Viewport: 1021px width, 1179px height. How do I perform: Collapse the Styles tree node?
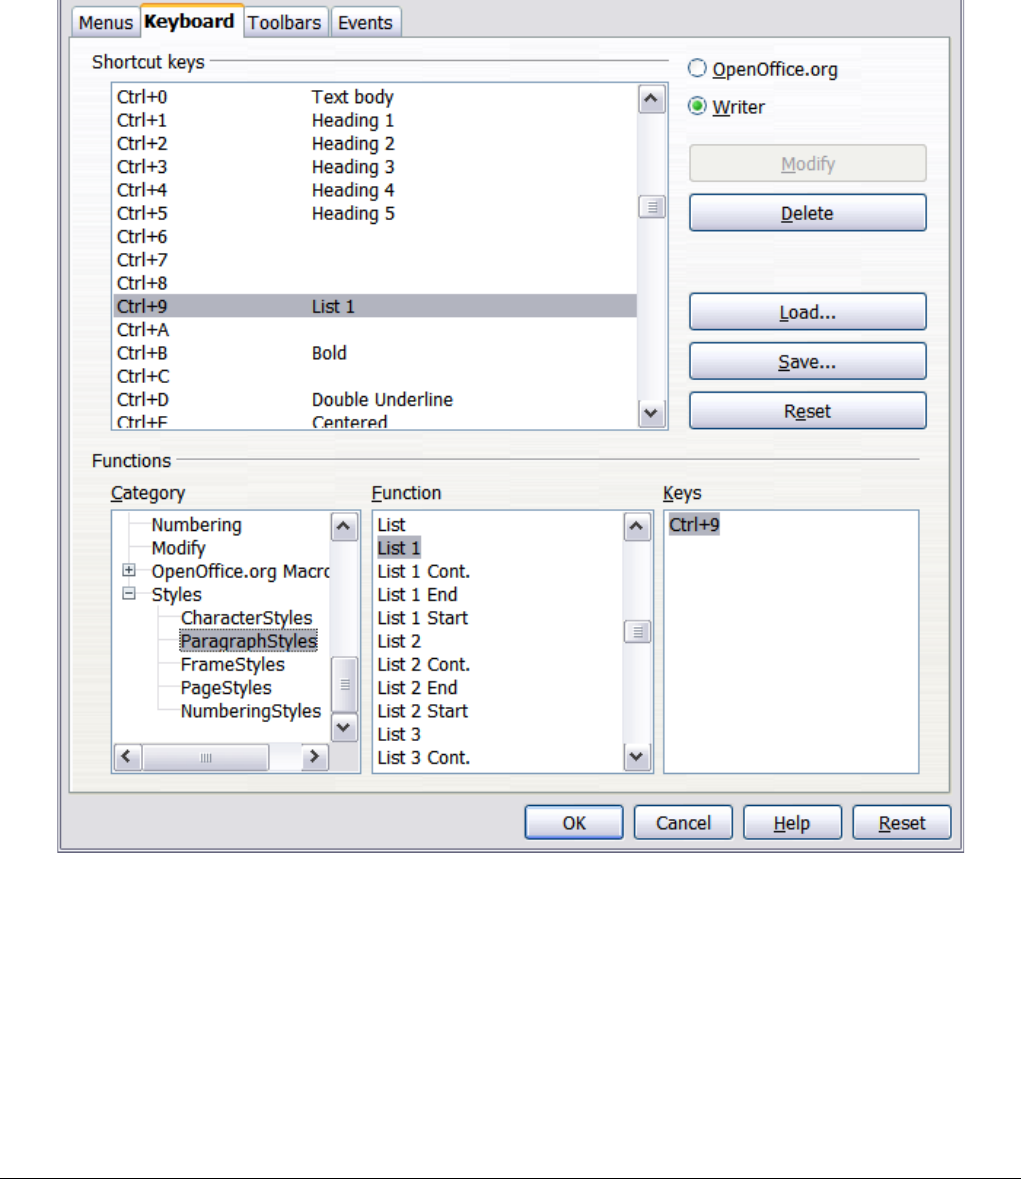click(x=129, y=593)
